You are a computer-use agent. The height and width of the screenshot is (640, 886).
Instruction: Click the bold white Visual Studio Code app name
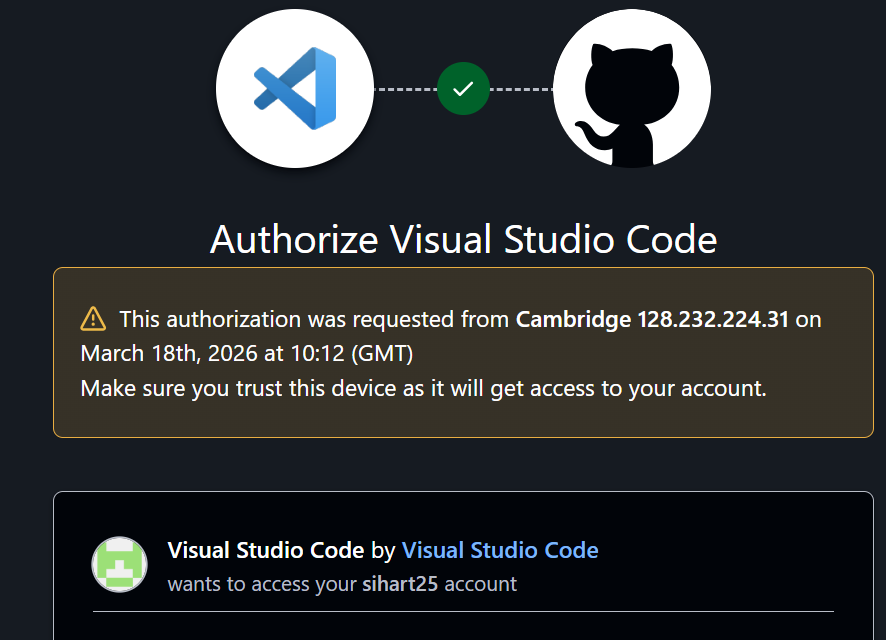click(266, 550)
